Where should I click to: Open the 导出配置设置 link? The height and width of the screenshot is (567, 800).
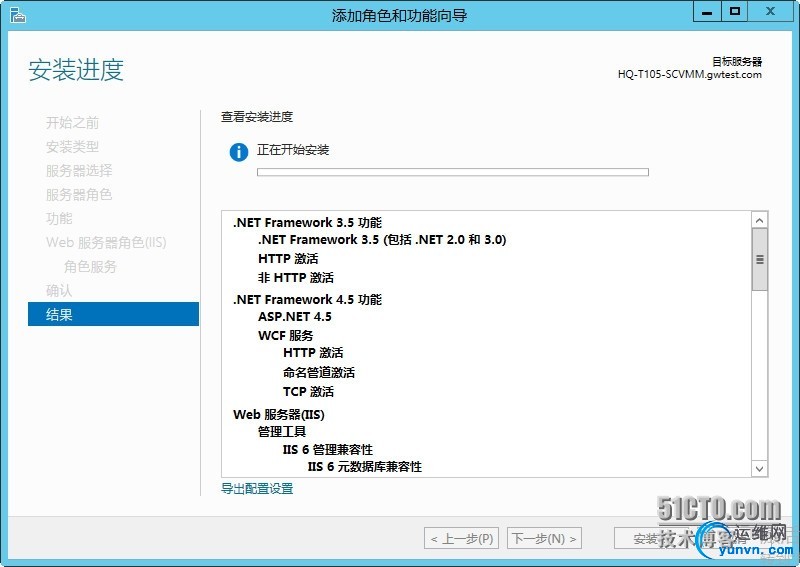click(257, 488)
